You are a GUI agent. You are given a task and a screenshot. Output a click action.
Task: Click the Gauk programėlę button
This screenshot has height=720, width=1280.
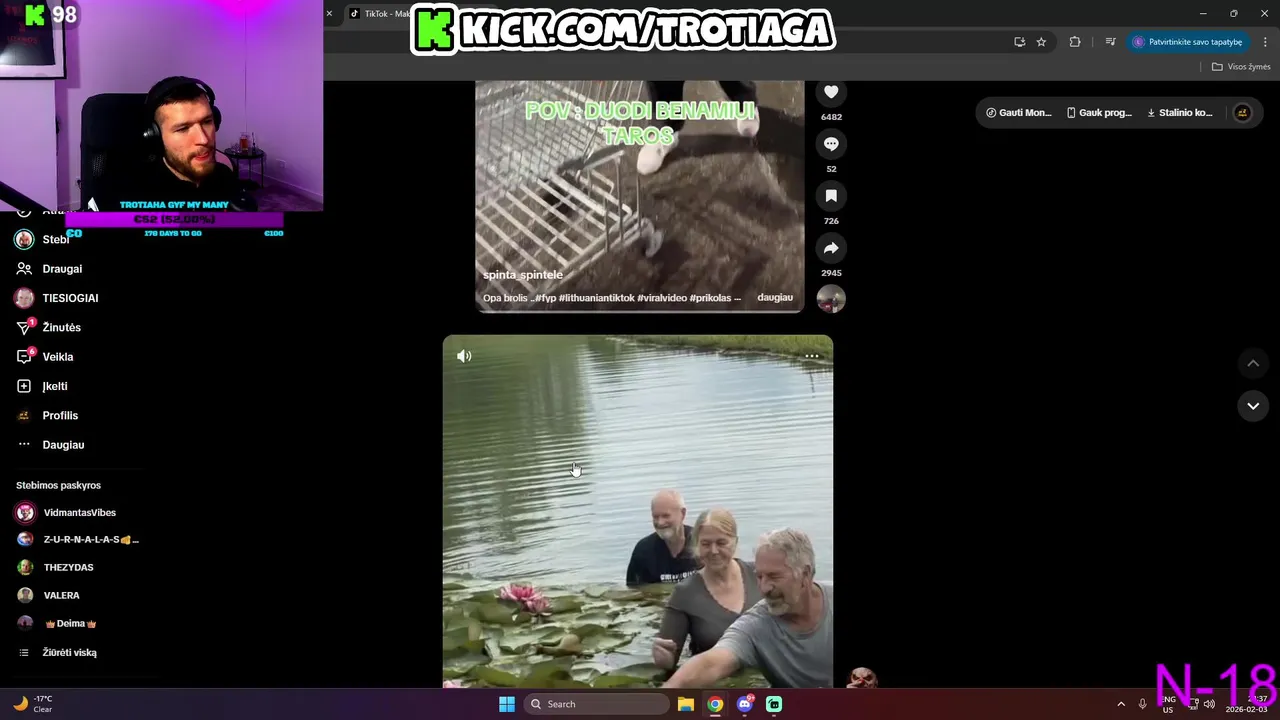tap(1100, 113)
